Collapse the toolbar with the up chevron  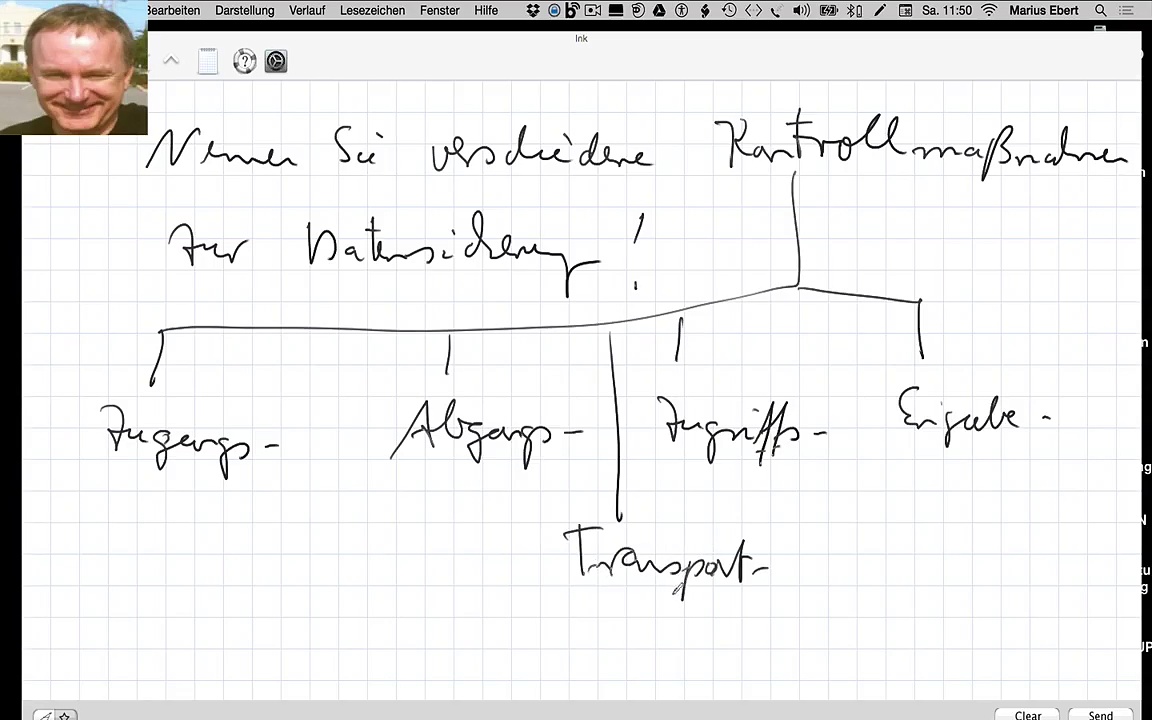(171, 61)
